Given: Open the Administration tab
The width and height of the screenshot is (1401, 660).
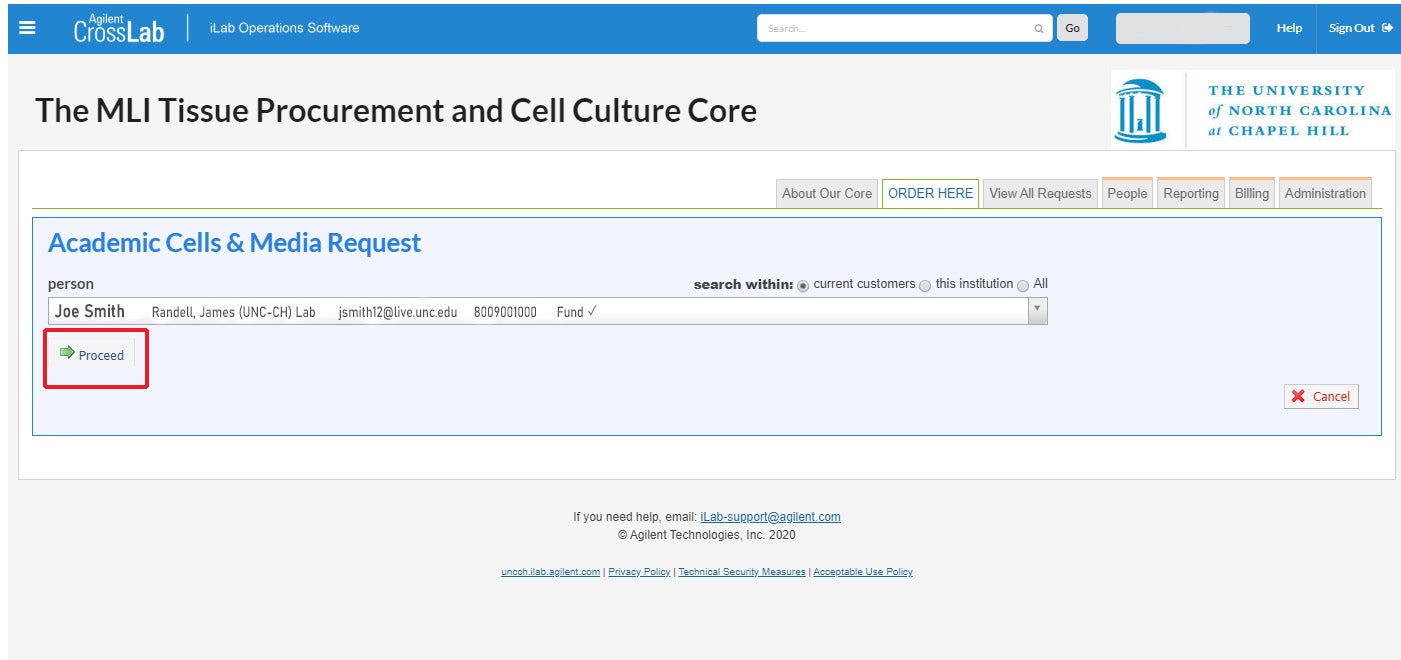Looking at the screenshot, I should coord(1325,194).
